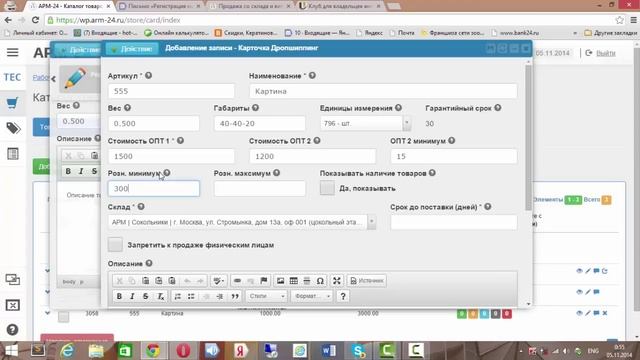Image resolution: width=640 pixels, height=360 pixels.
Task: Click the Remove Format Tx icon
Action: (x=161, y=296)
